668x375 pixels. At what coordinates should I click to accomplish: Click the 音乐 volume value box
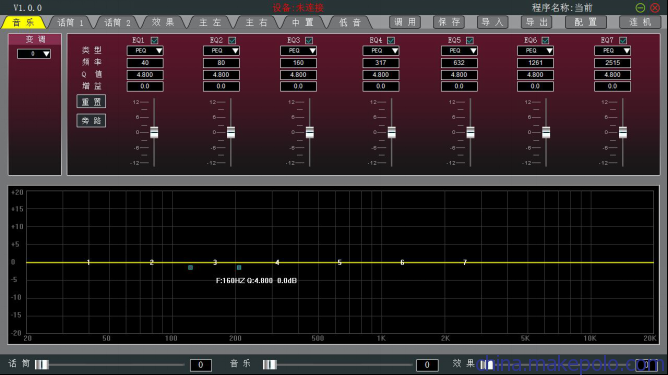[427, 365]
